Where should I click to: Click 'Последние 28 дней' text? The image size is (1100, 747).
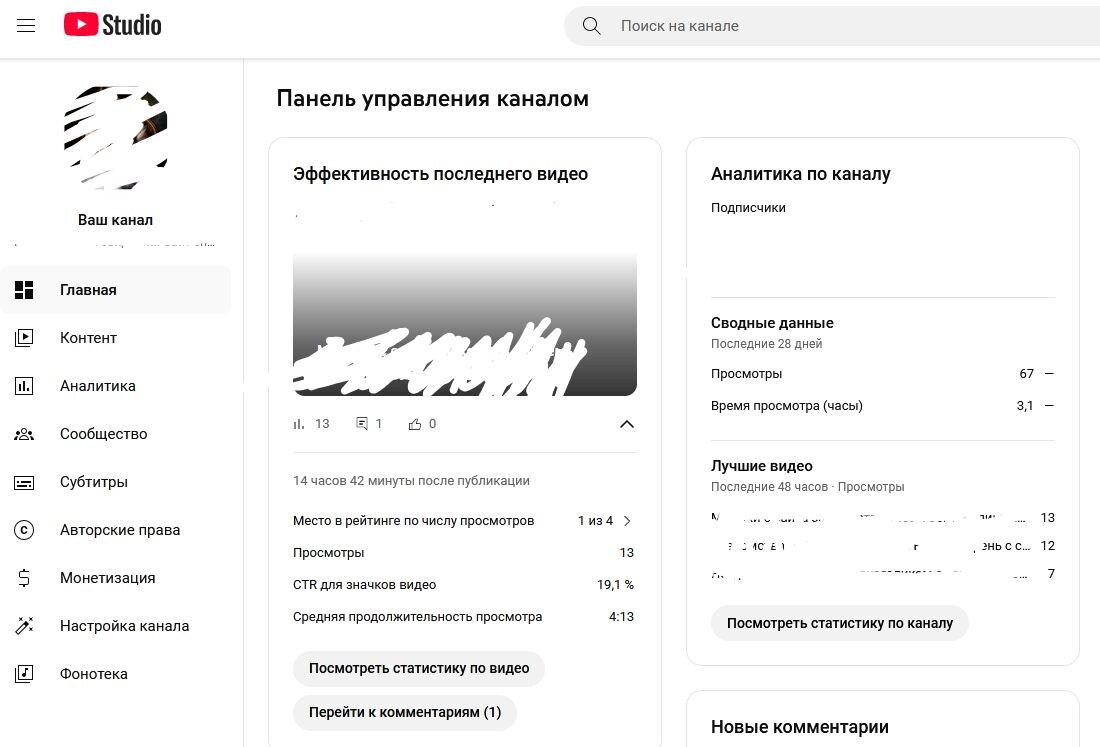coord(766,344)
